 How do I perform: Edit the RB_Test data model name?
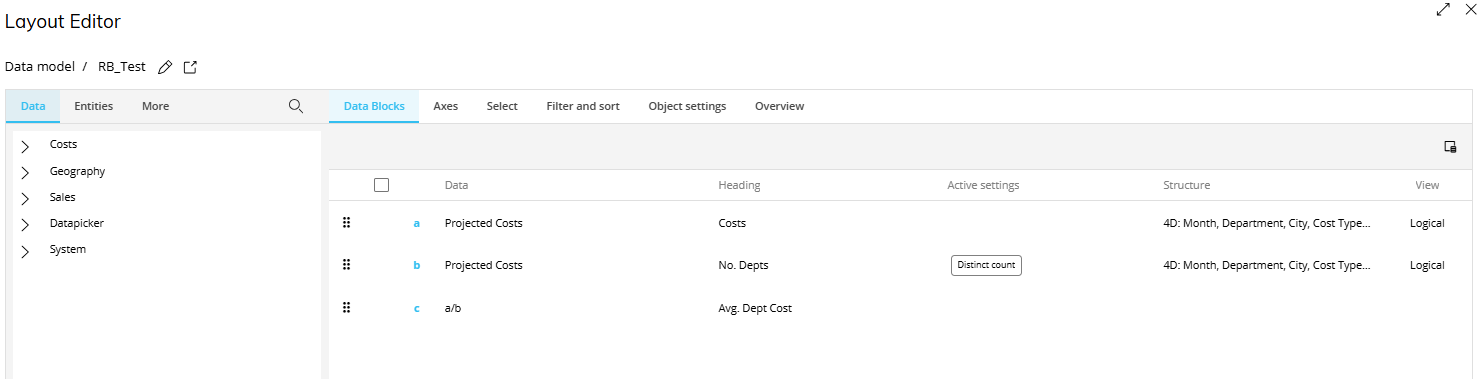point(166,67)
